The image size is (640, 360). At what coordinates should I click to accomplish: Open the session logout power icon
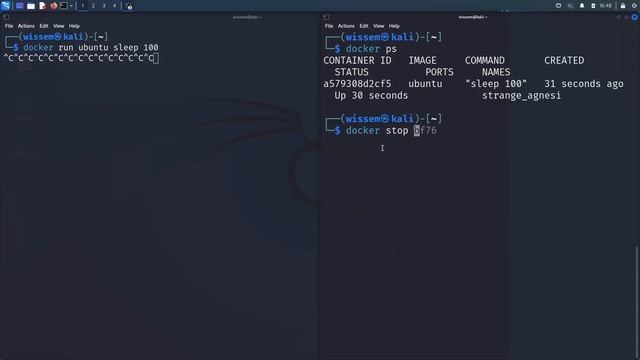635,6
